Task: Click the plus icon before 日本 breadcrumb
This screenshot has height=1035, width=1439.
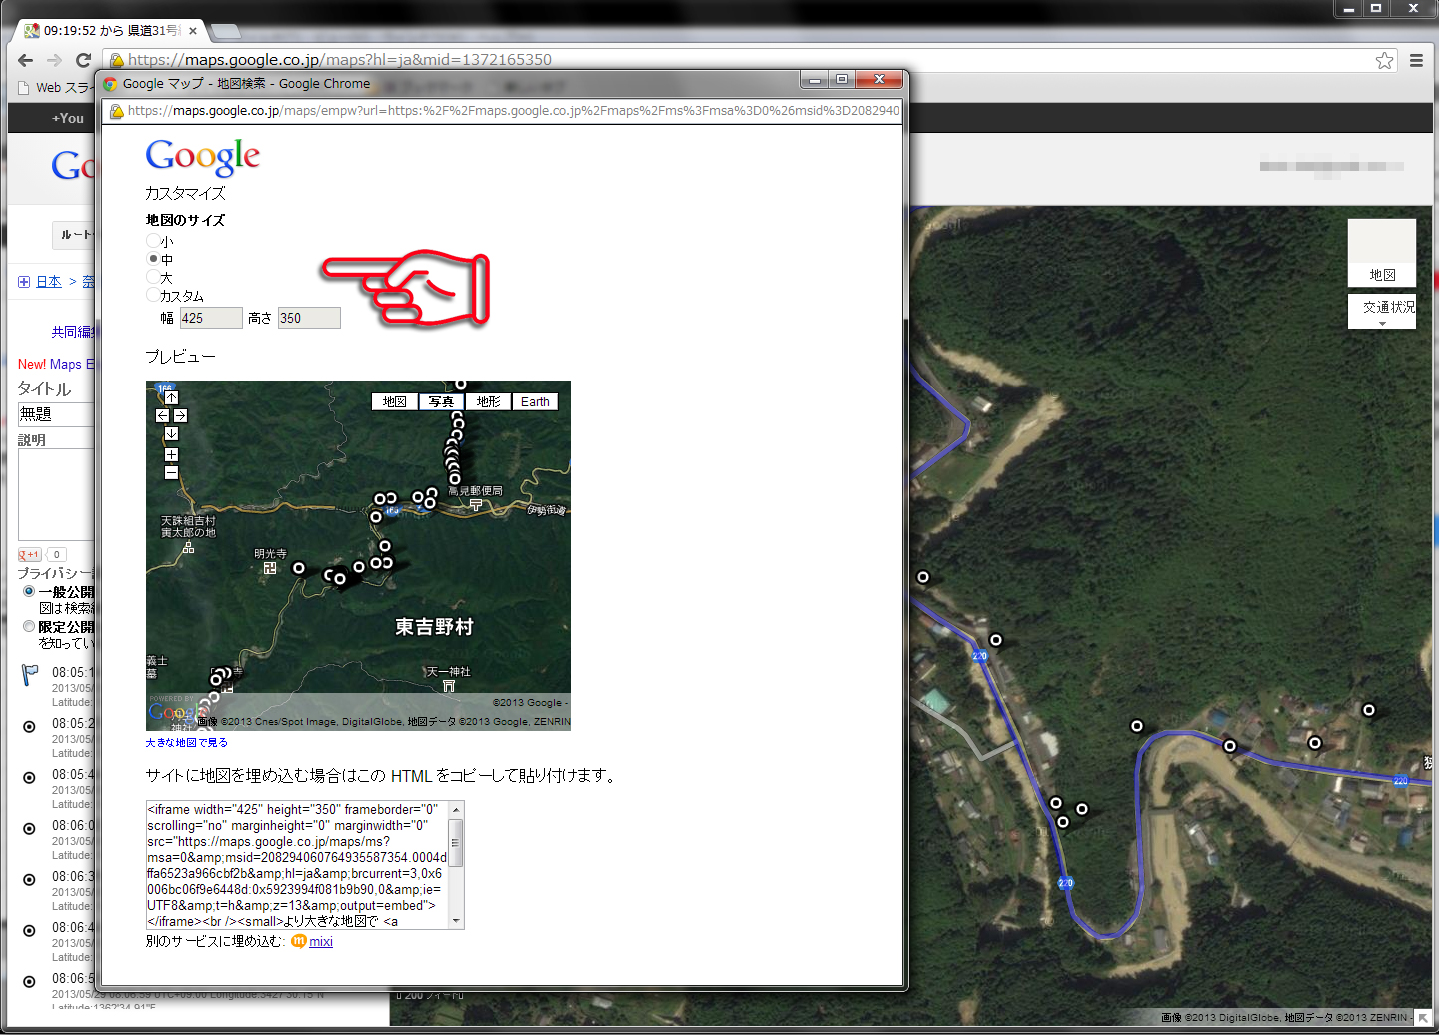Action: (24, 282)
